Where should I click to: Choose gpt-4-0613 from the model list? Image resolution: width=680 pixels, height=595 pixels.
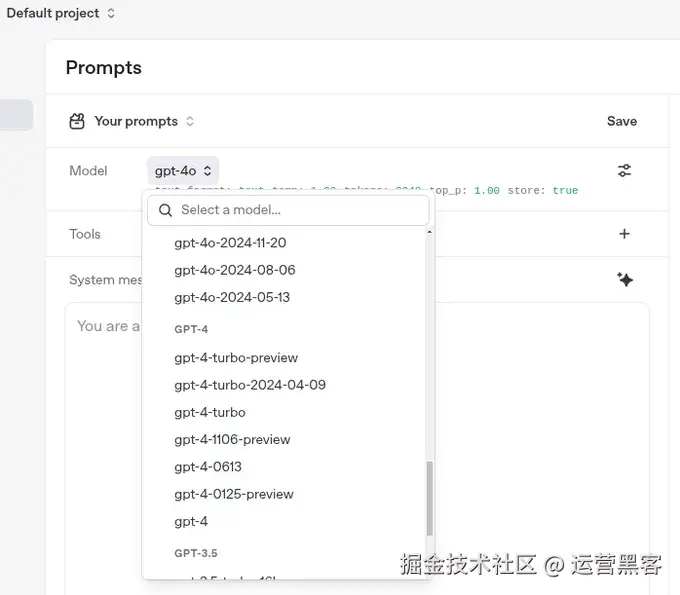coord(208,467)
